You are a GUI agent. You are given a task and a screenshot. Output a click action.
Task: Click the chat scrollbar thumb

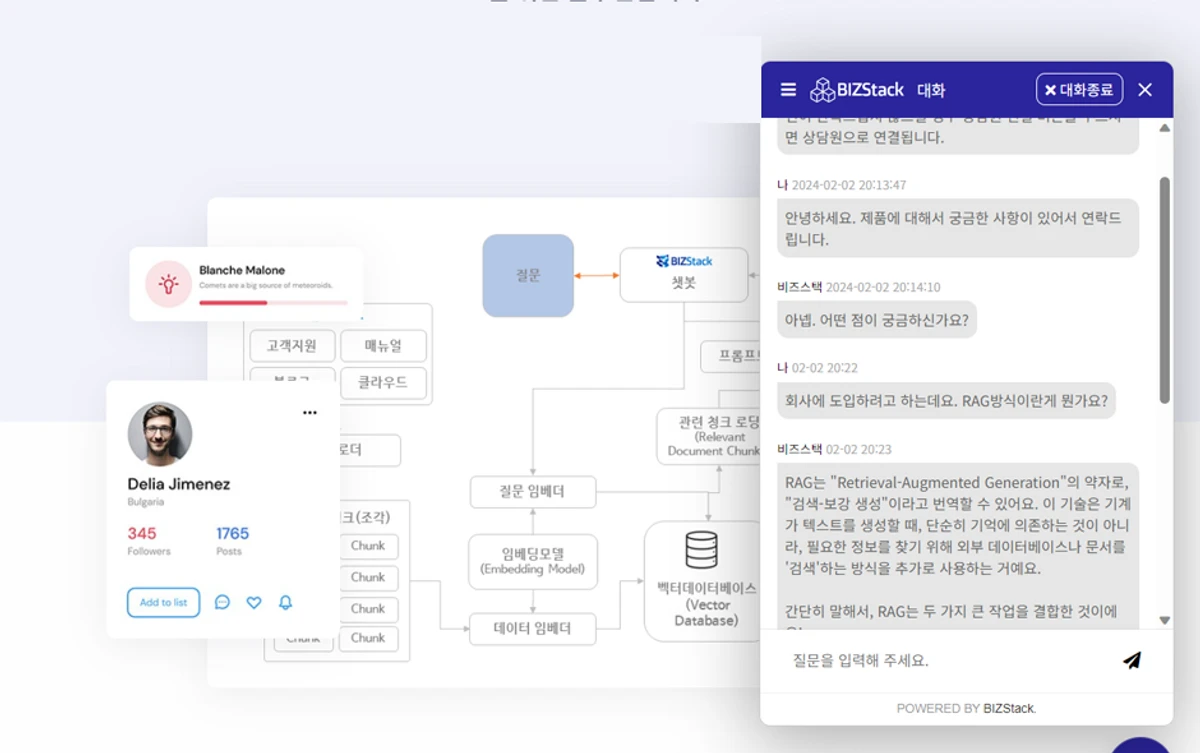pos(1165,290)
